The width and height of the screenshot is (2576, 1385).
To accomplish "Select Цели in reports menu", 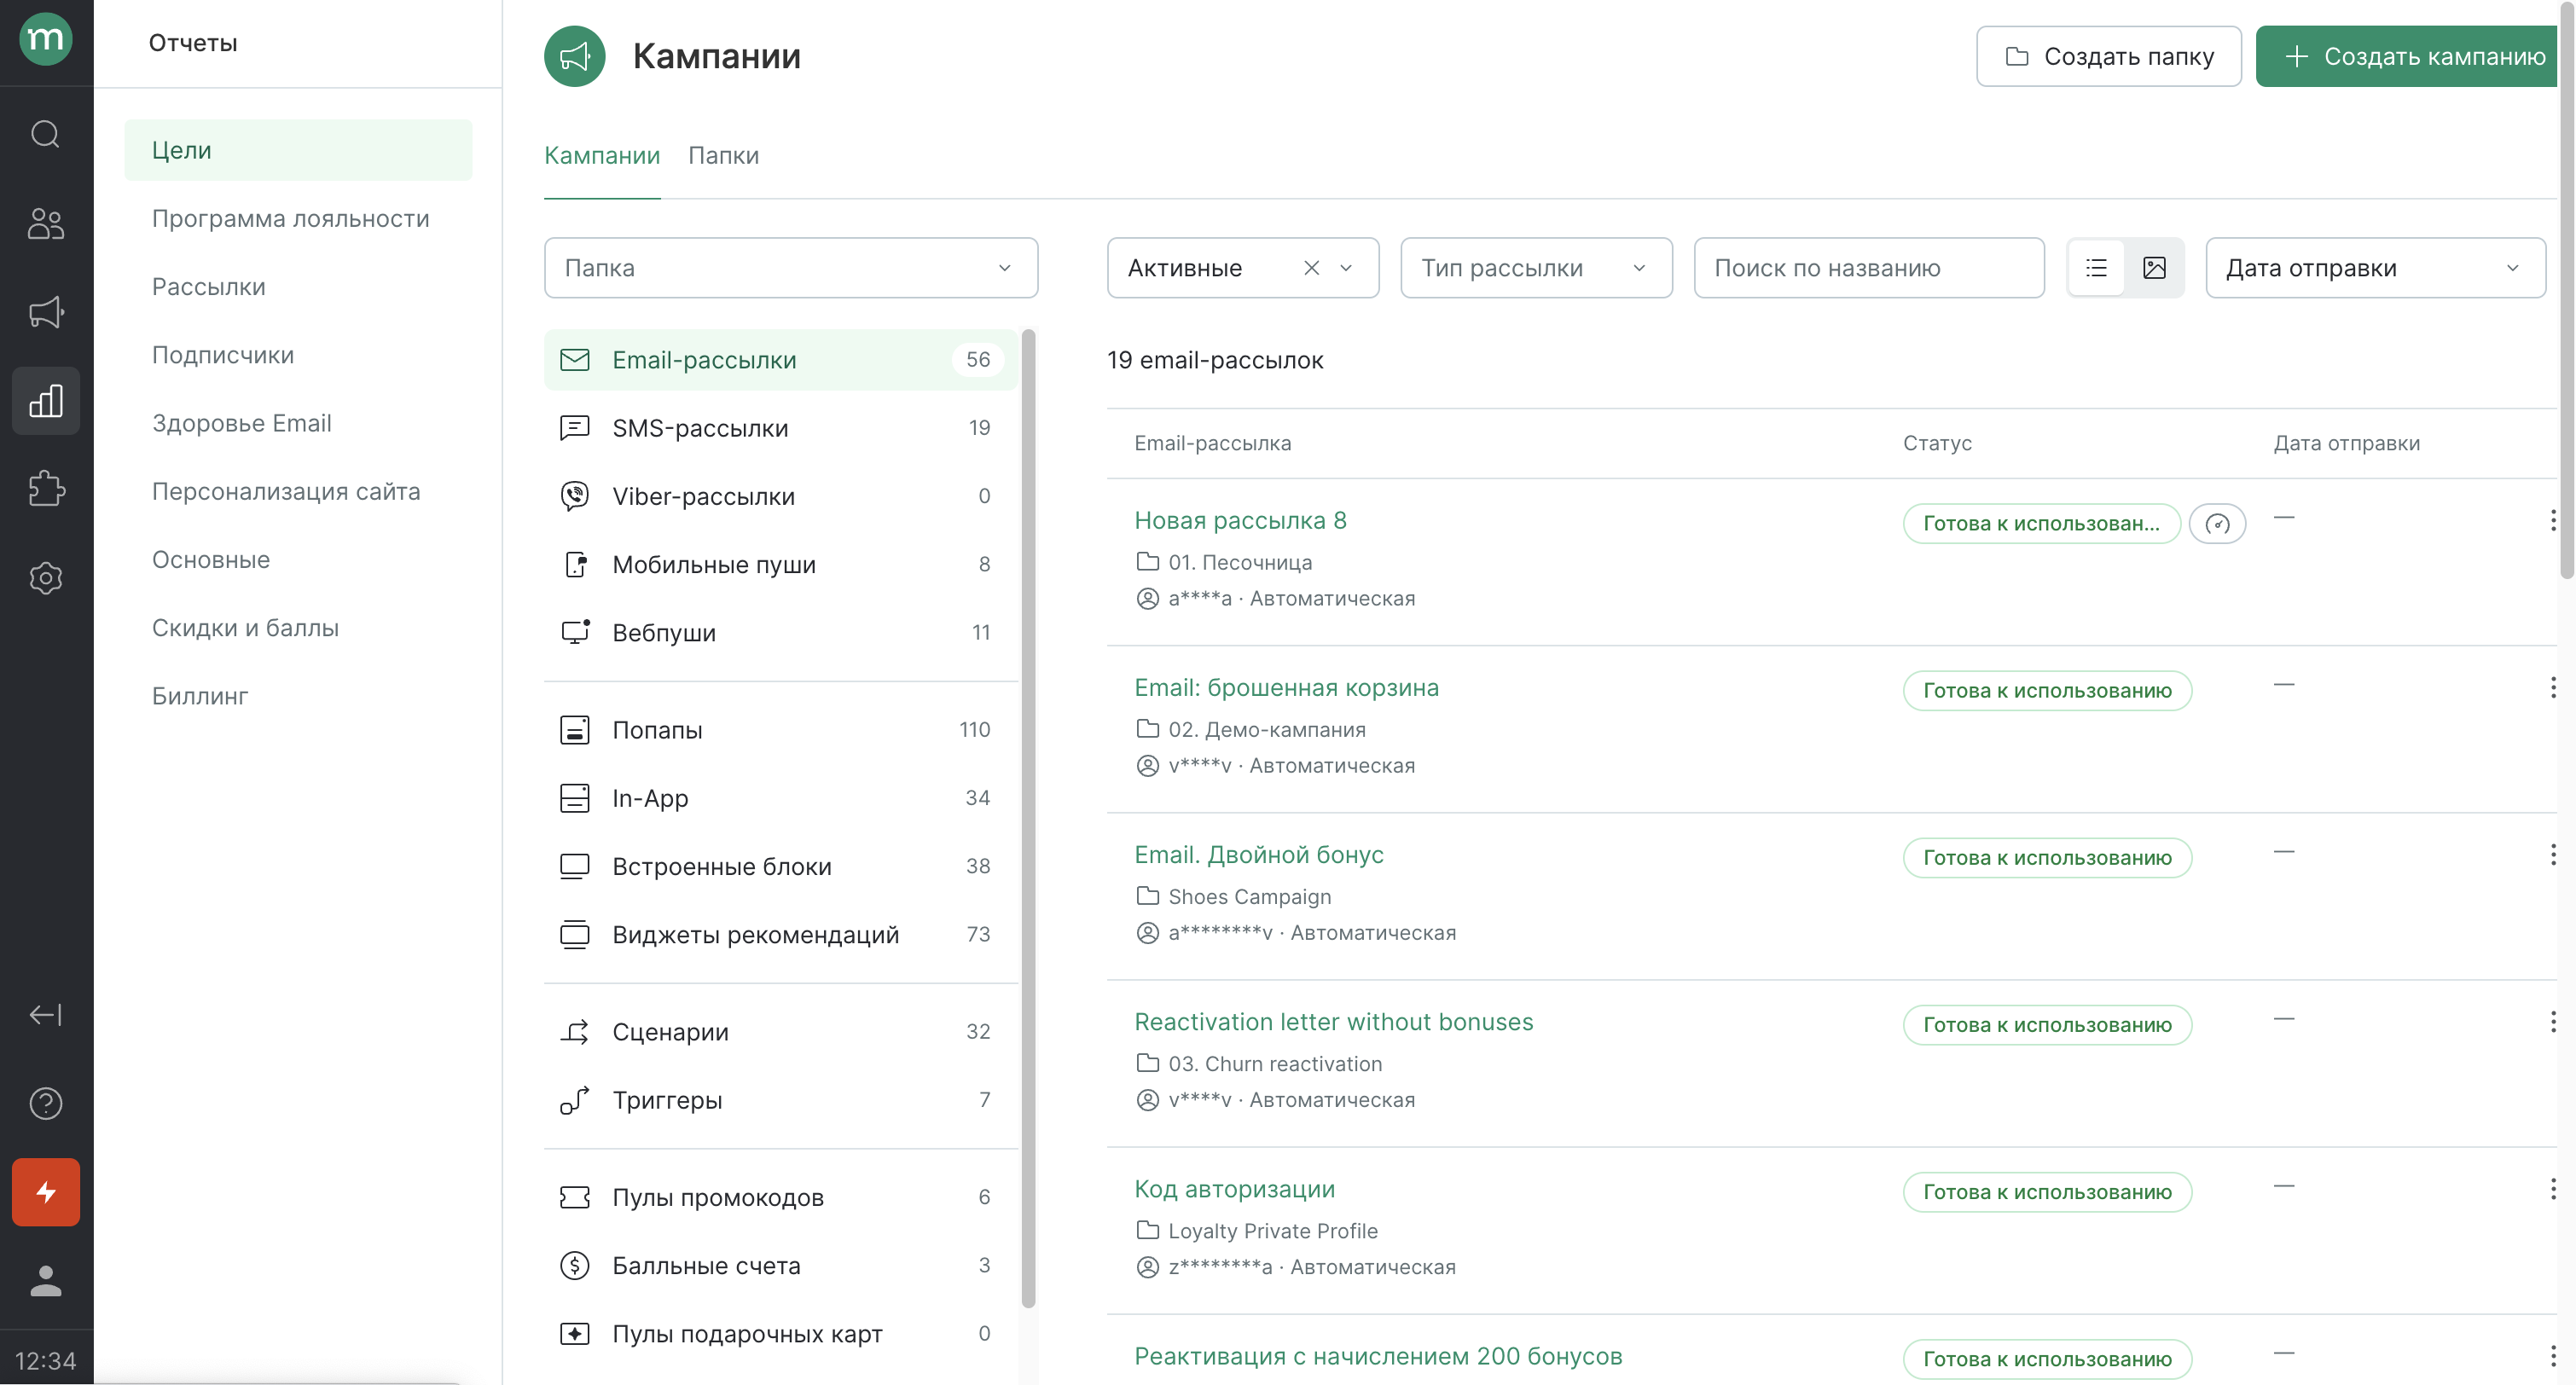I will coord(298,150).
